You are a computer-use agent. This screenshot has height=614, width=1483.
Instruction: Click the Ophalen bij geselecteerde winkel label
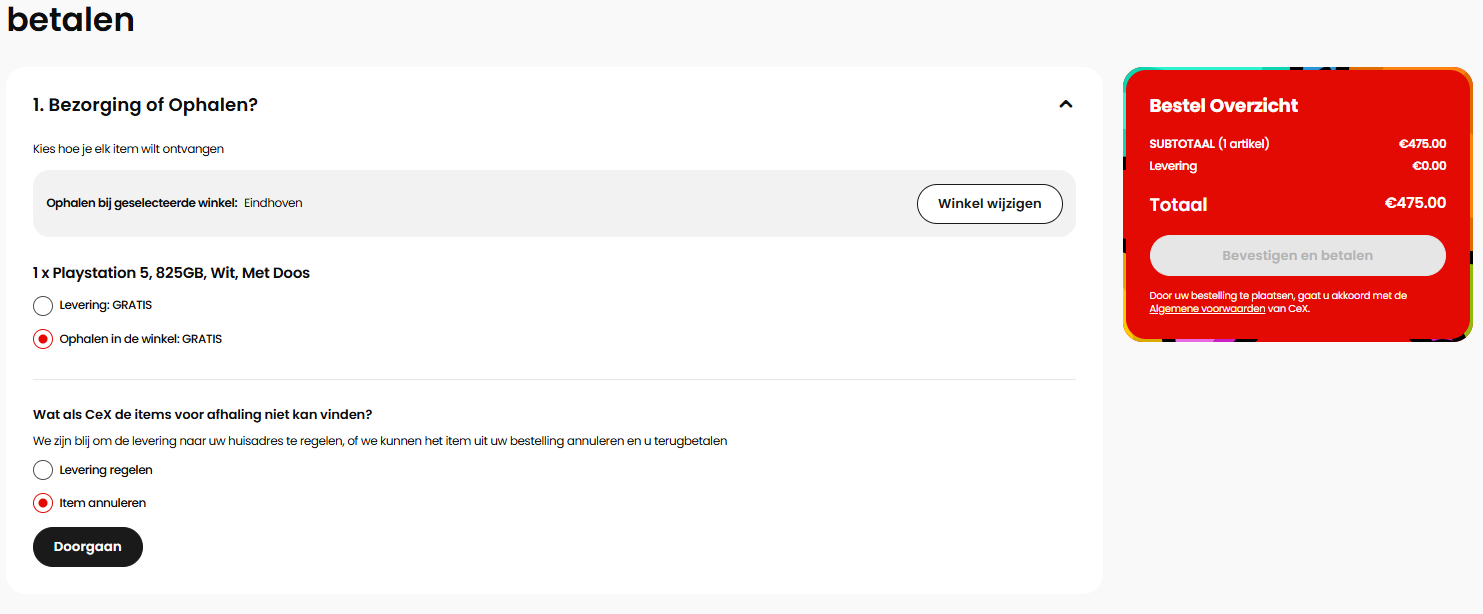click(142, 203)
